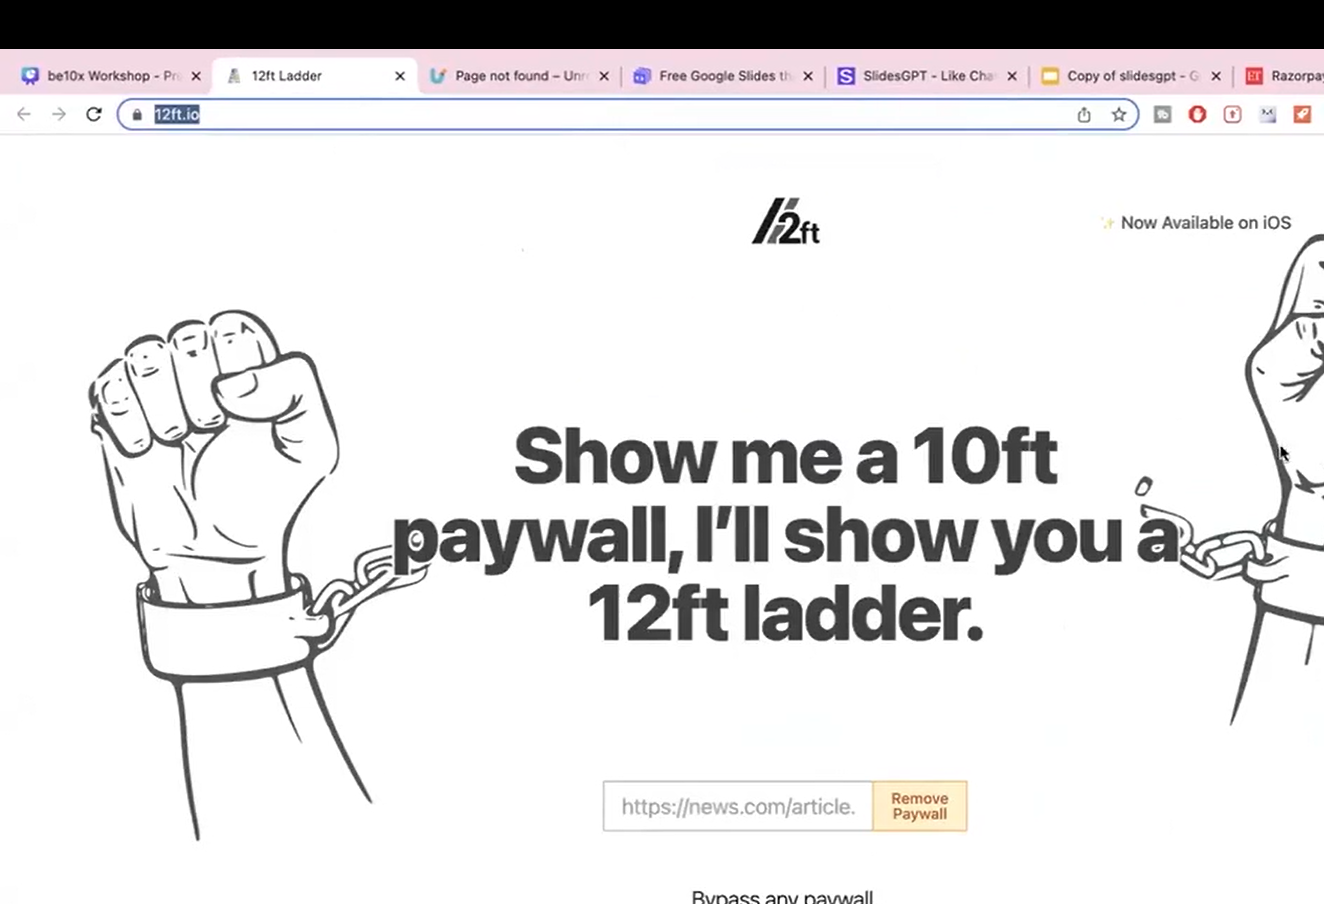The width and height of the screenshot is (1324, 904).
Task: Open the SlidesGPT tab
Action: [917, 76]
